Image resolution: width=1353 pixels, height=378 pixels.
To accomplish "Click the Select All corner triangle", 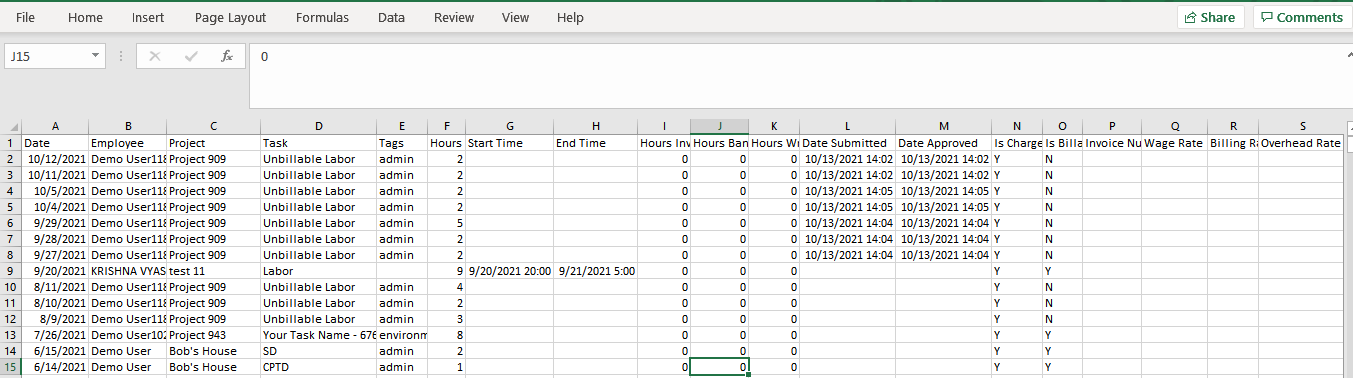I will click(12, 127).
